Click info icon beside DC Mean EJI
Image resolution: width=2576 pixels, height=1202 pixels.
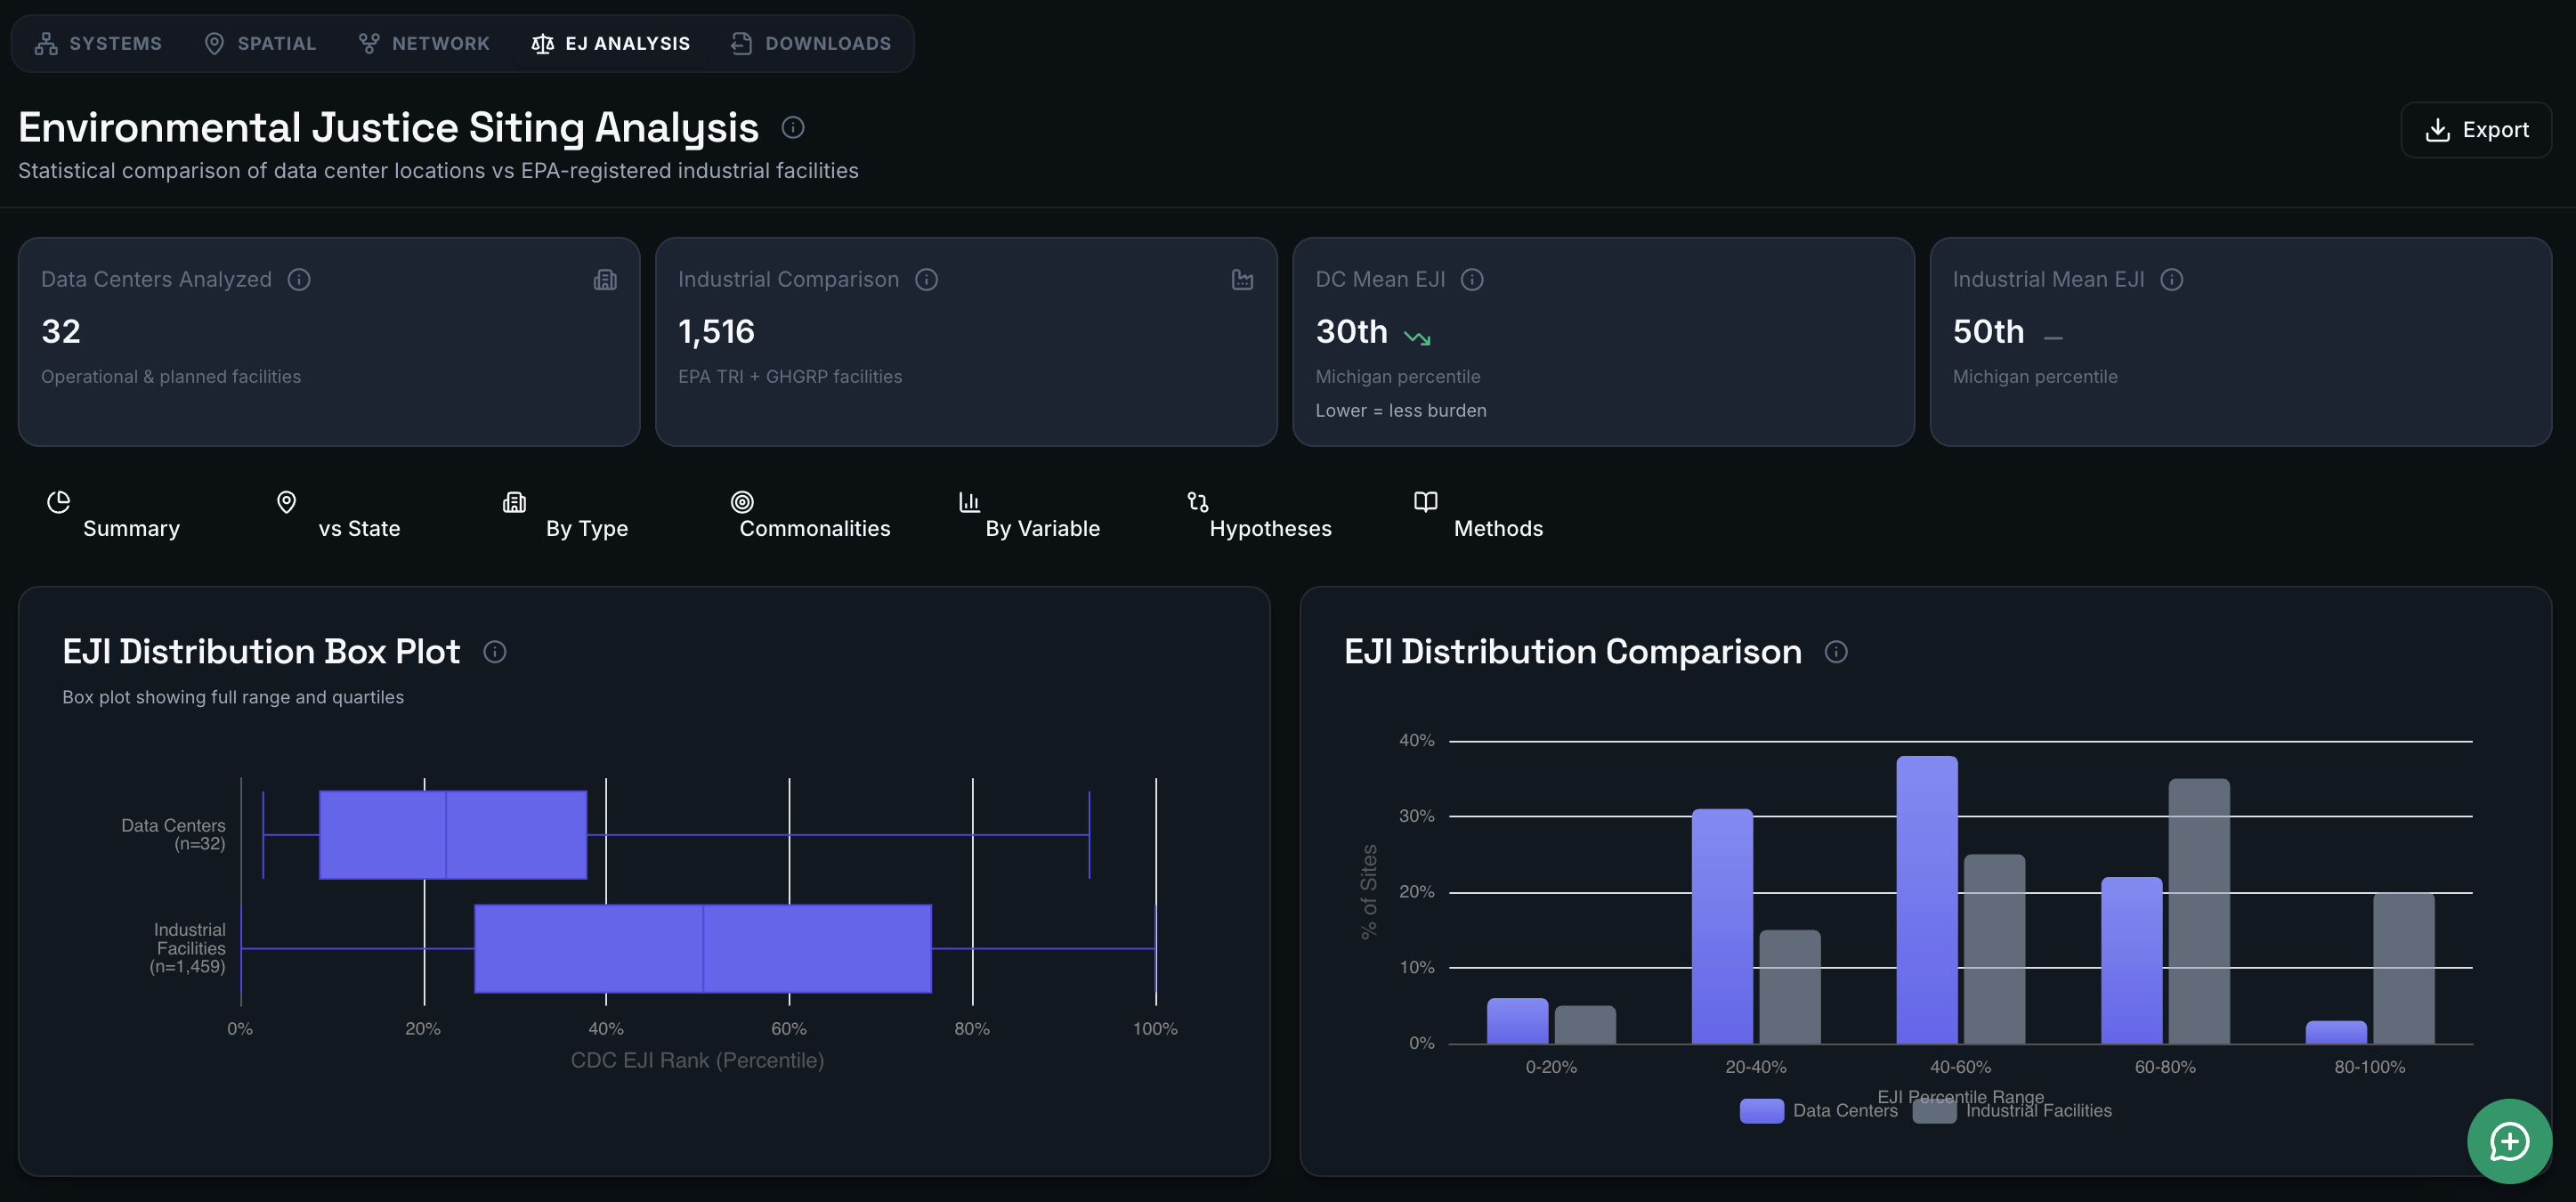click(1471, 280)
